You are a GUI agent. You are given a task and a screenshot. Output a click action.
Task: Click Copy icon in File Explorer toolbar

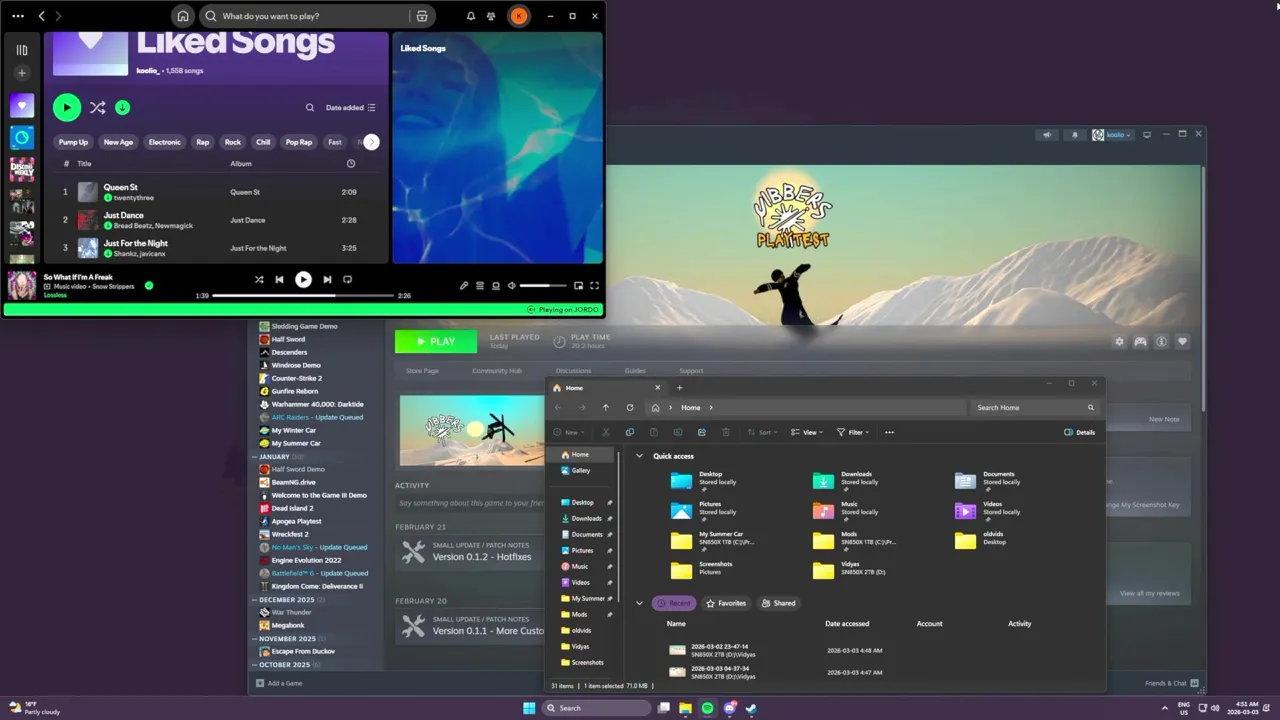click(x=629, y=433)
